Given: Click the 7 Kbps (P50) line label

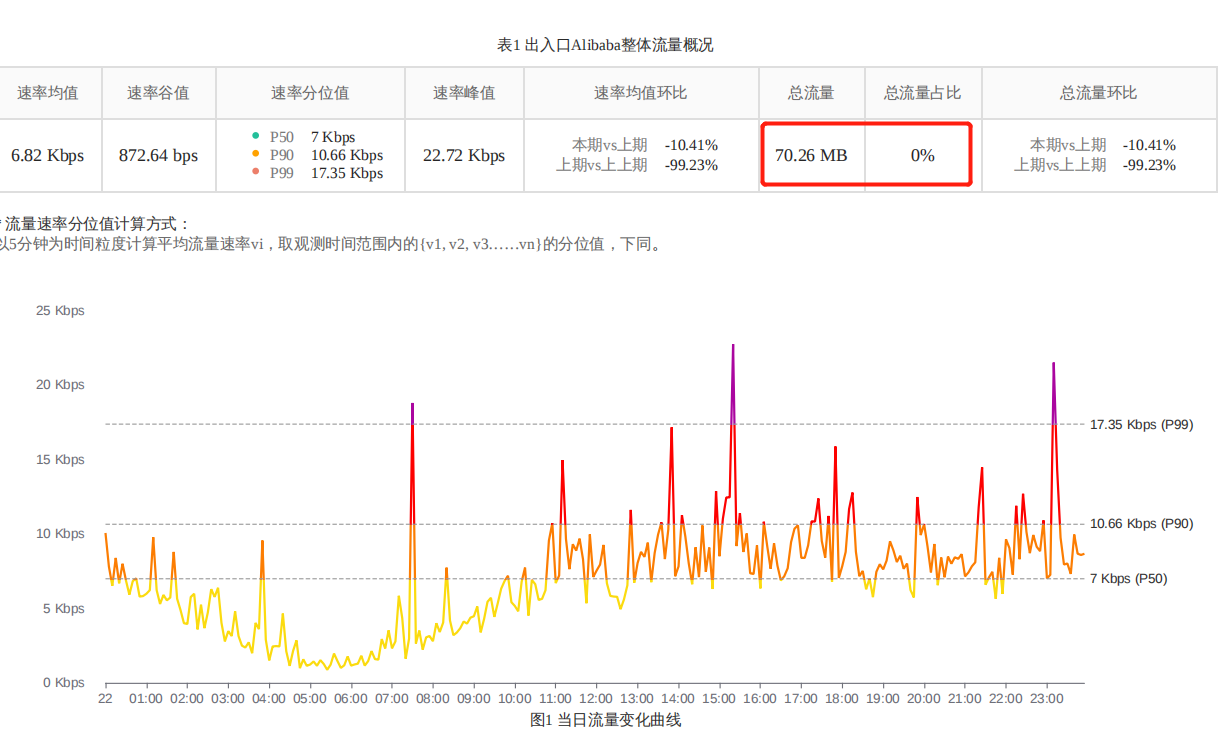Looking at the screenshot, I should pyautogui.click(x=1128, y=578).
